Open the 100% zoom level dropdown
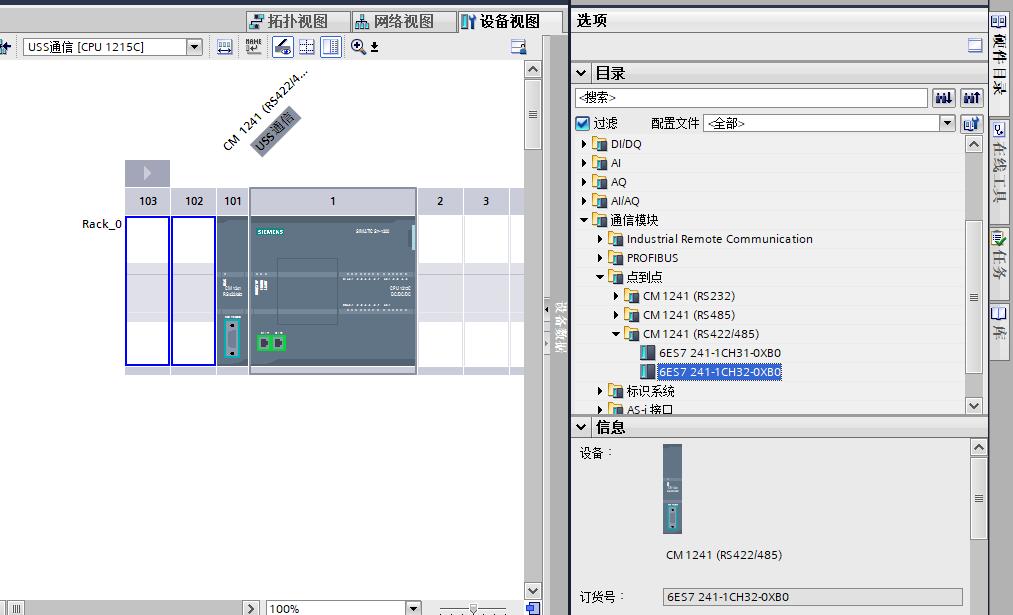 pos(413,608)
